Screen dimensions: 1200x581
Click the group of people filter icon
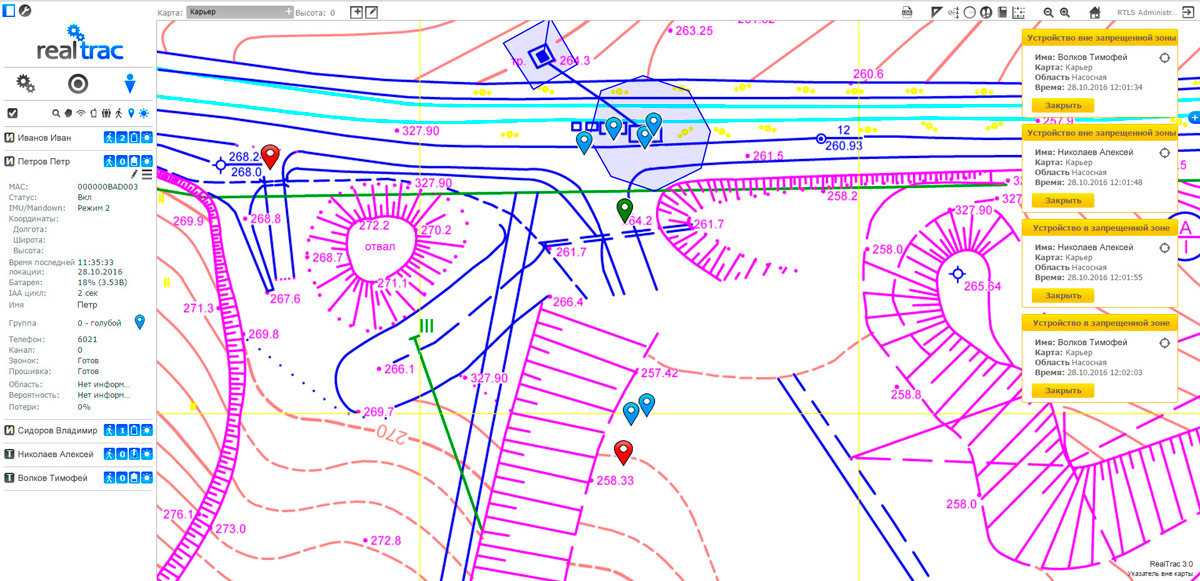106,113
